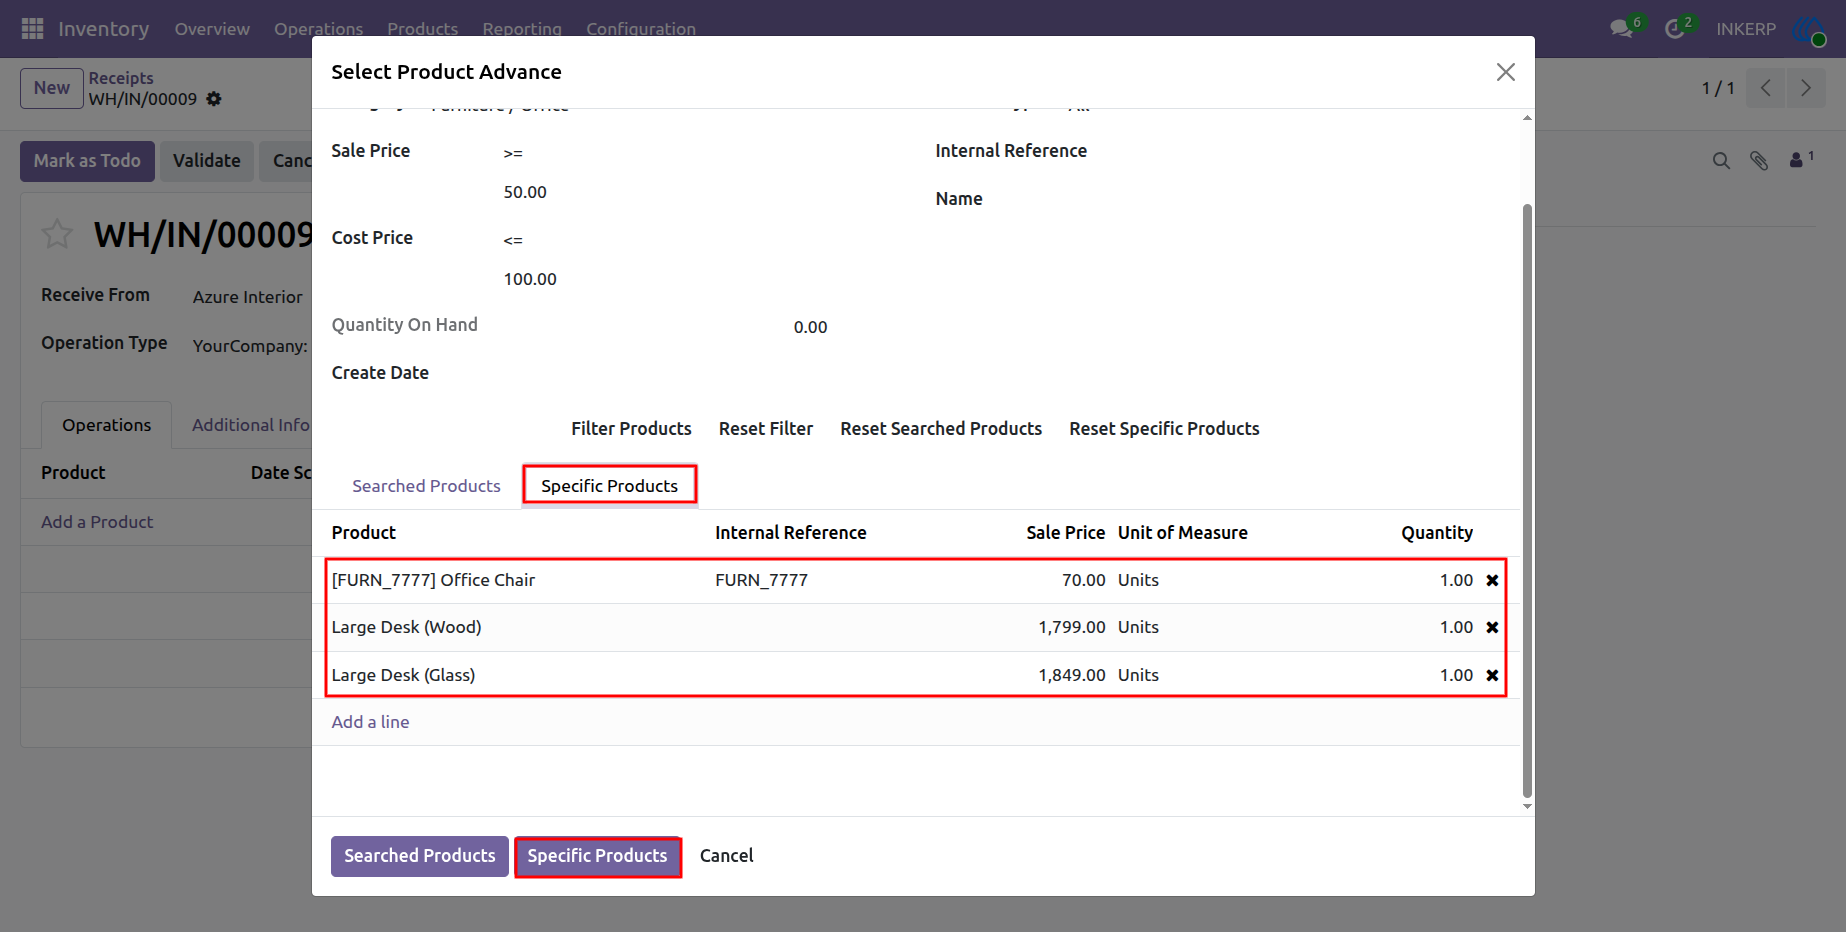
Task: Click the New record button
Action: (52, 88)
